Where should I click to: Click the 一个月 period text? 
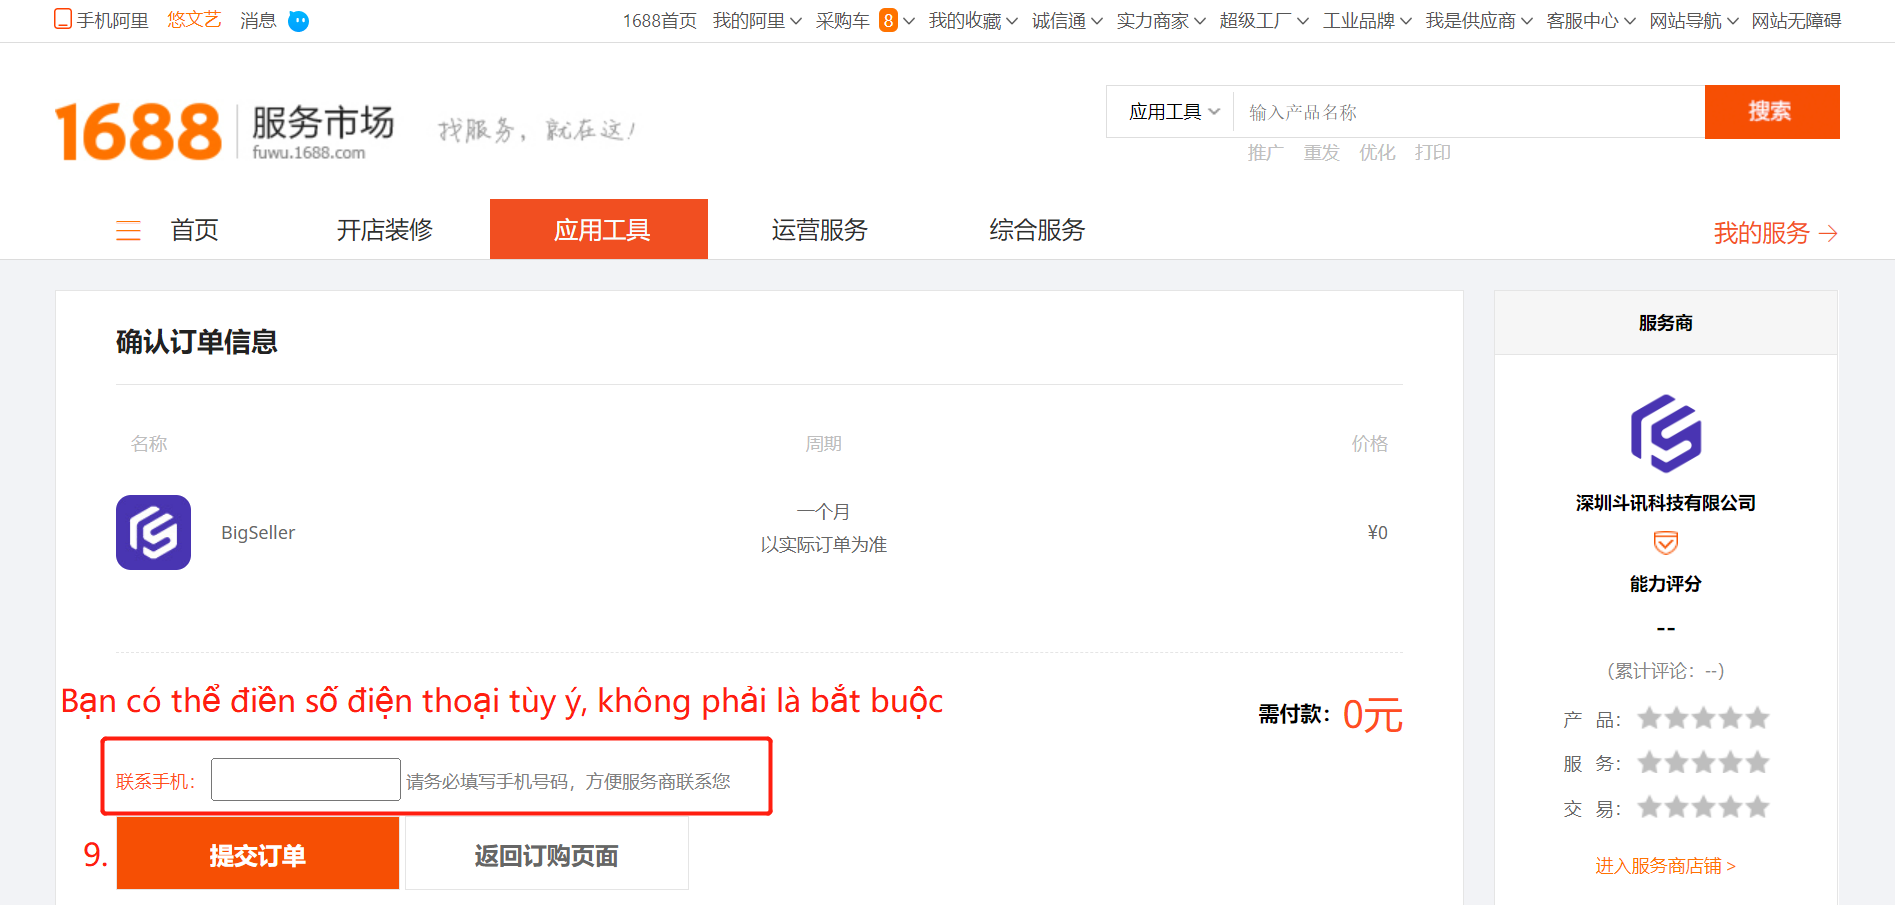(823, 512)
